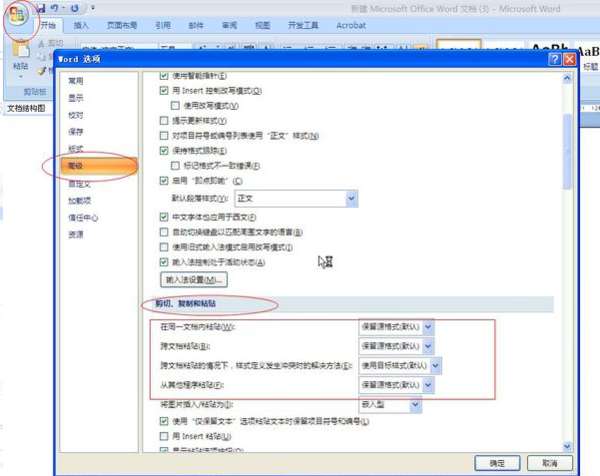Image resolution: width=600 pixels, height=476 pixels.
Task: Toggle 中文字体也应用于西文 checkbox
Action: (x=164, y=217)
